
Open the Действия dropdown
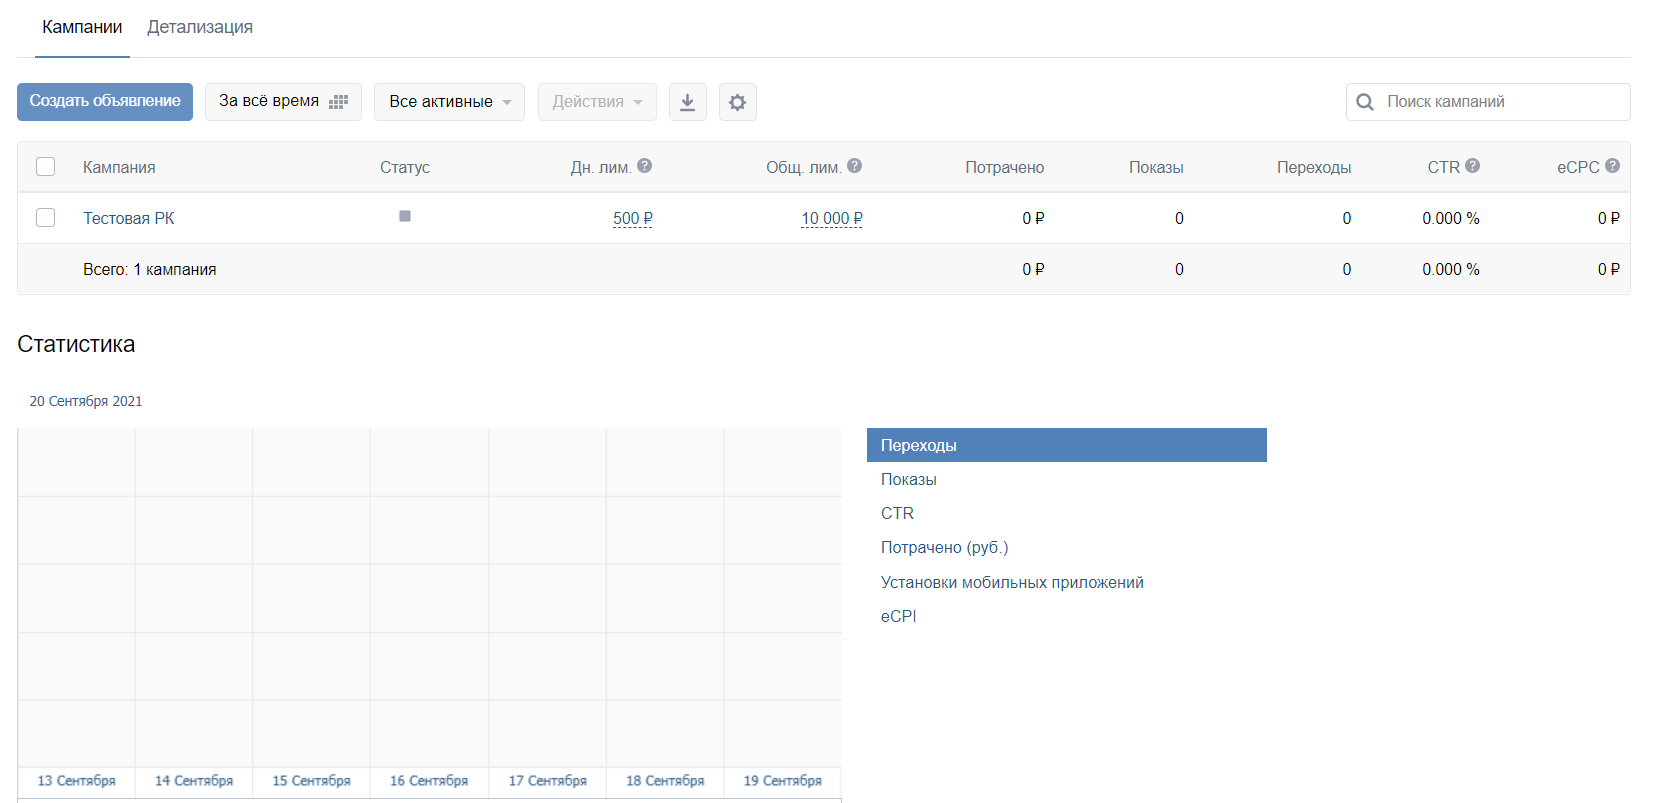click(x=597, y=102)
